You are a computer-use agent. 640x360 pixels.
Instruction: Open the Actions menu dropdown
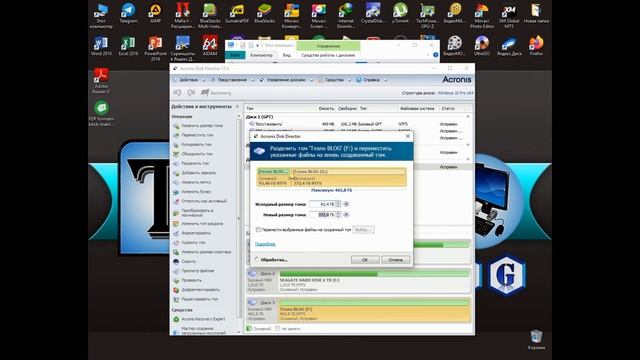tap(189, 80)
